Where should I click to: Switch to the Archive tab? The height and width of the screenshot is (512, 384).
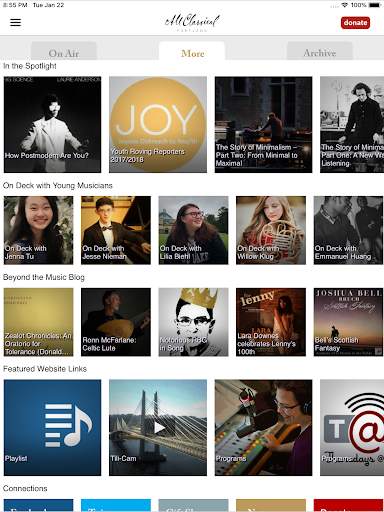tap(320, 52)
